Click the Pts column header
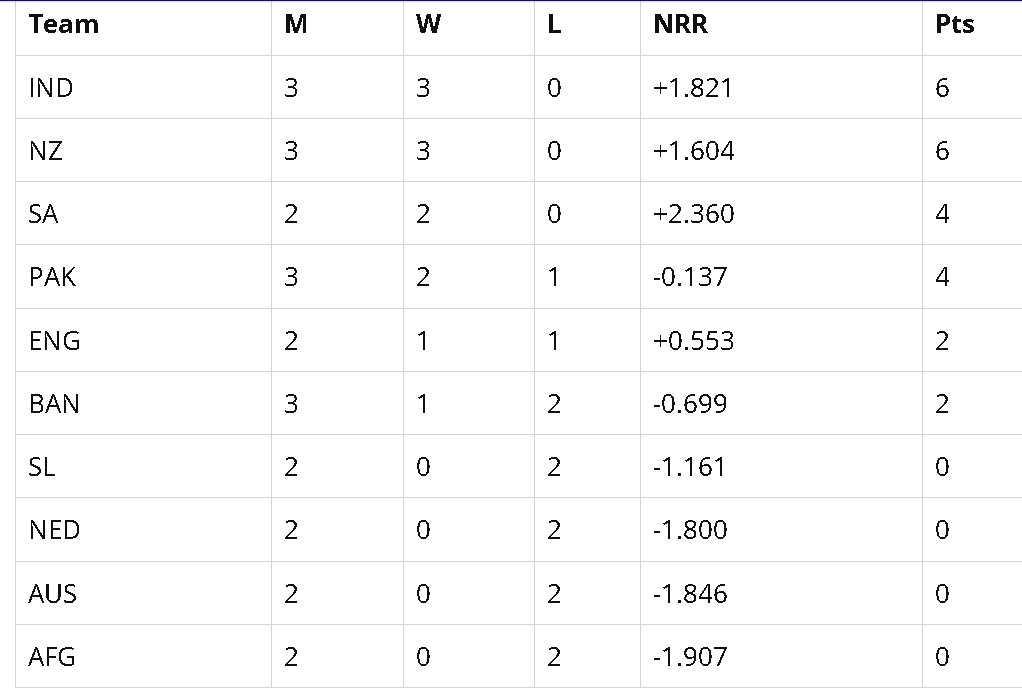1022x699 pixels. (954, 25)
